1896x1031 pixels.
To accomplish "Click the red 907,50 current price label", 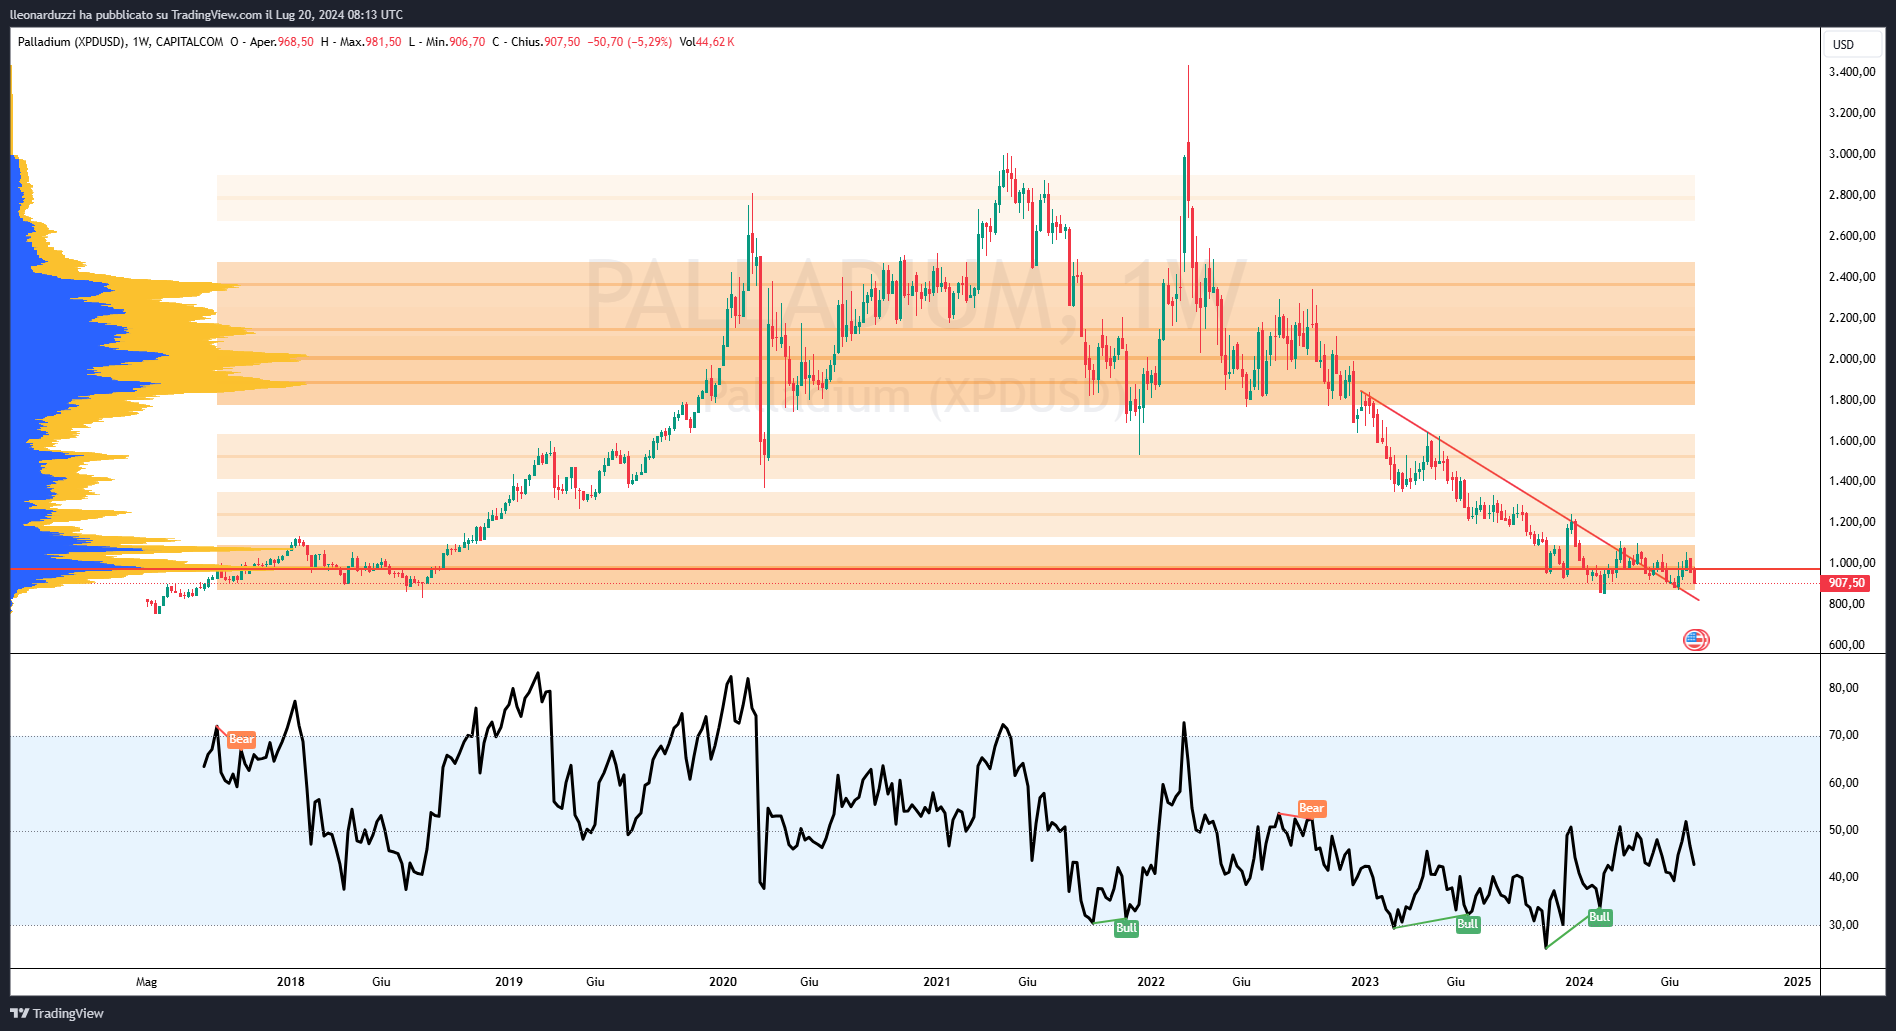I will pyautogui.click(x=1846, y=583).
